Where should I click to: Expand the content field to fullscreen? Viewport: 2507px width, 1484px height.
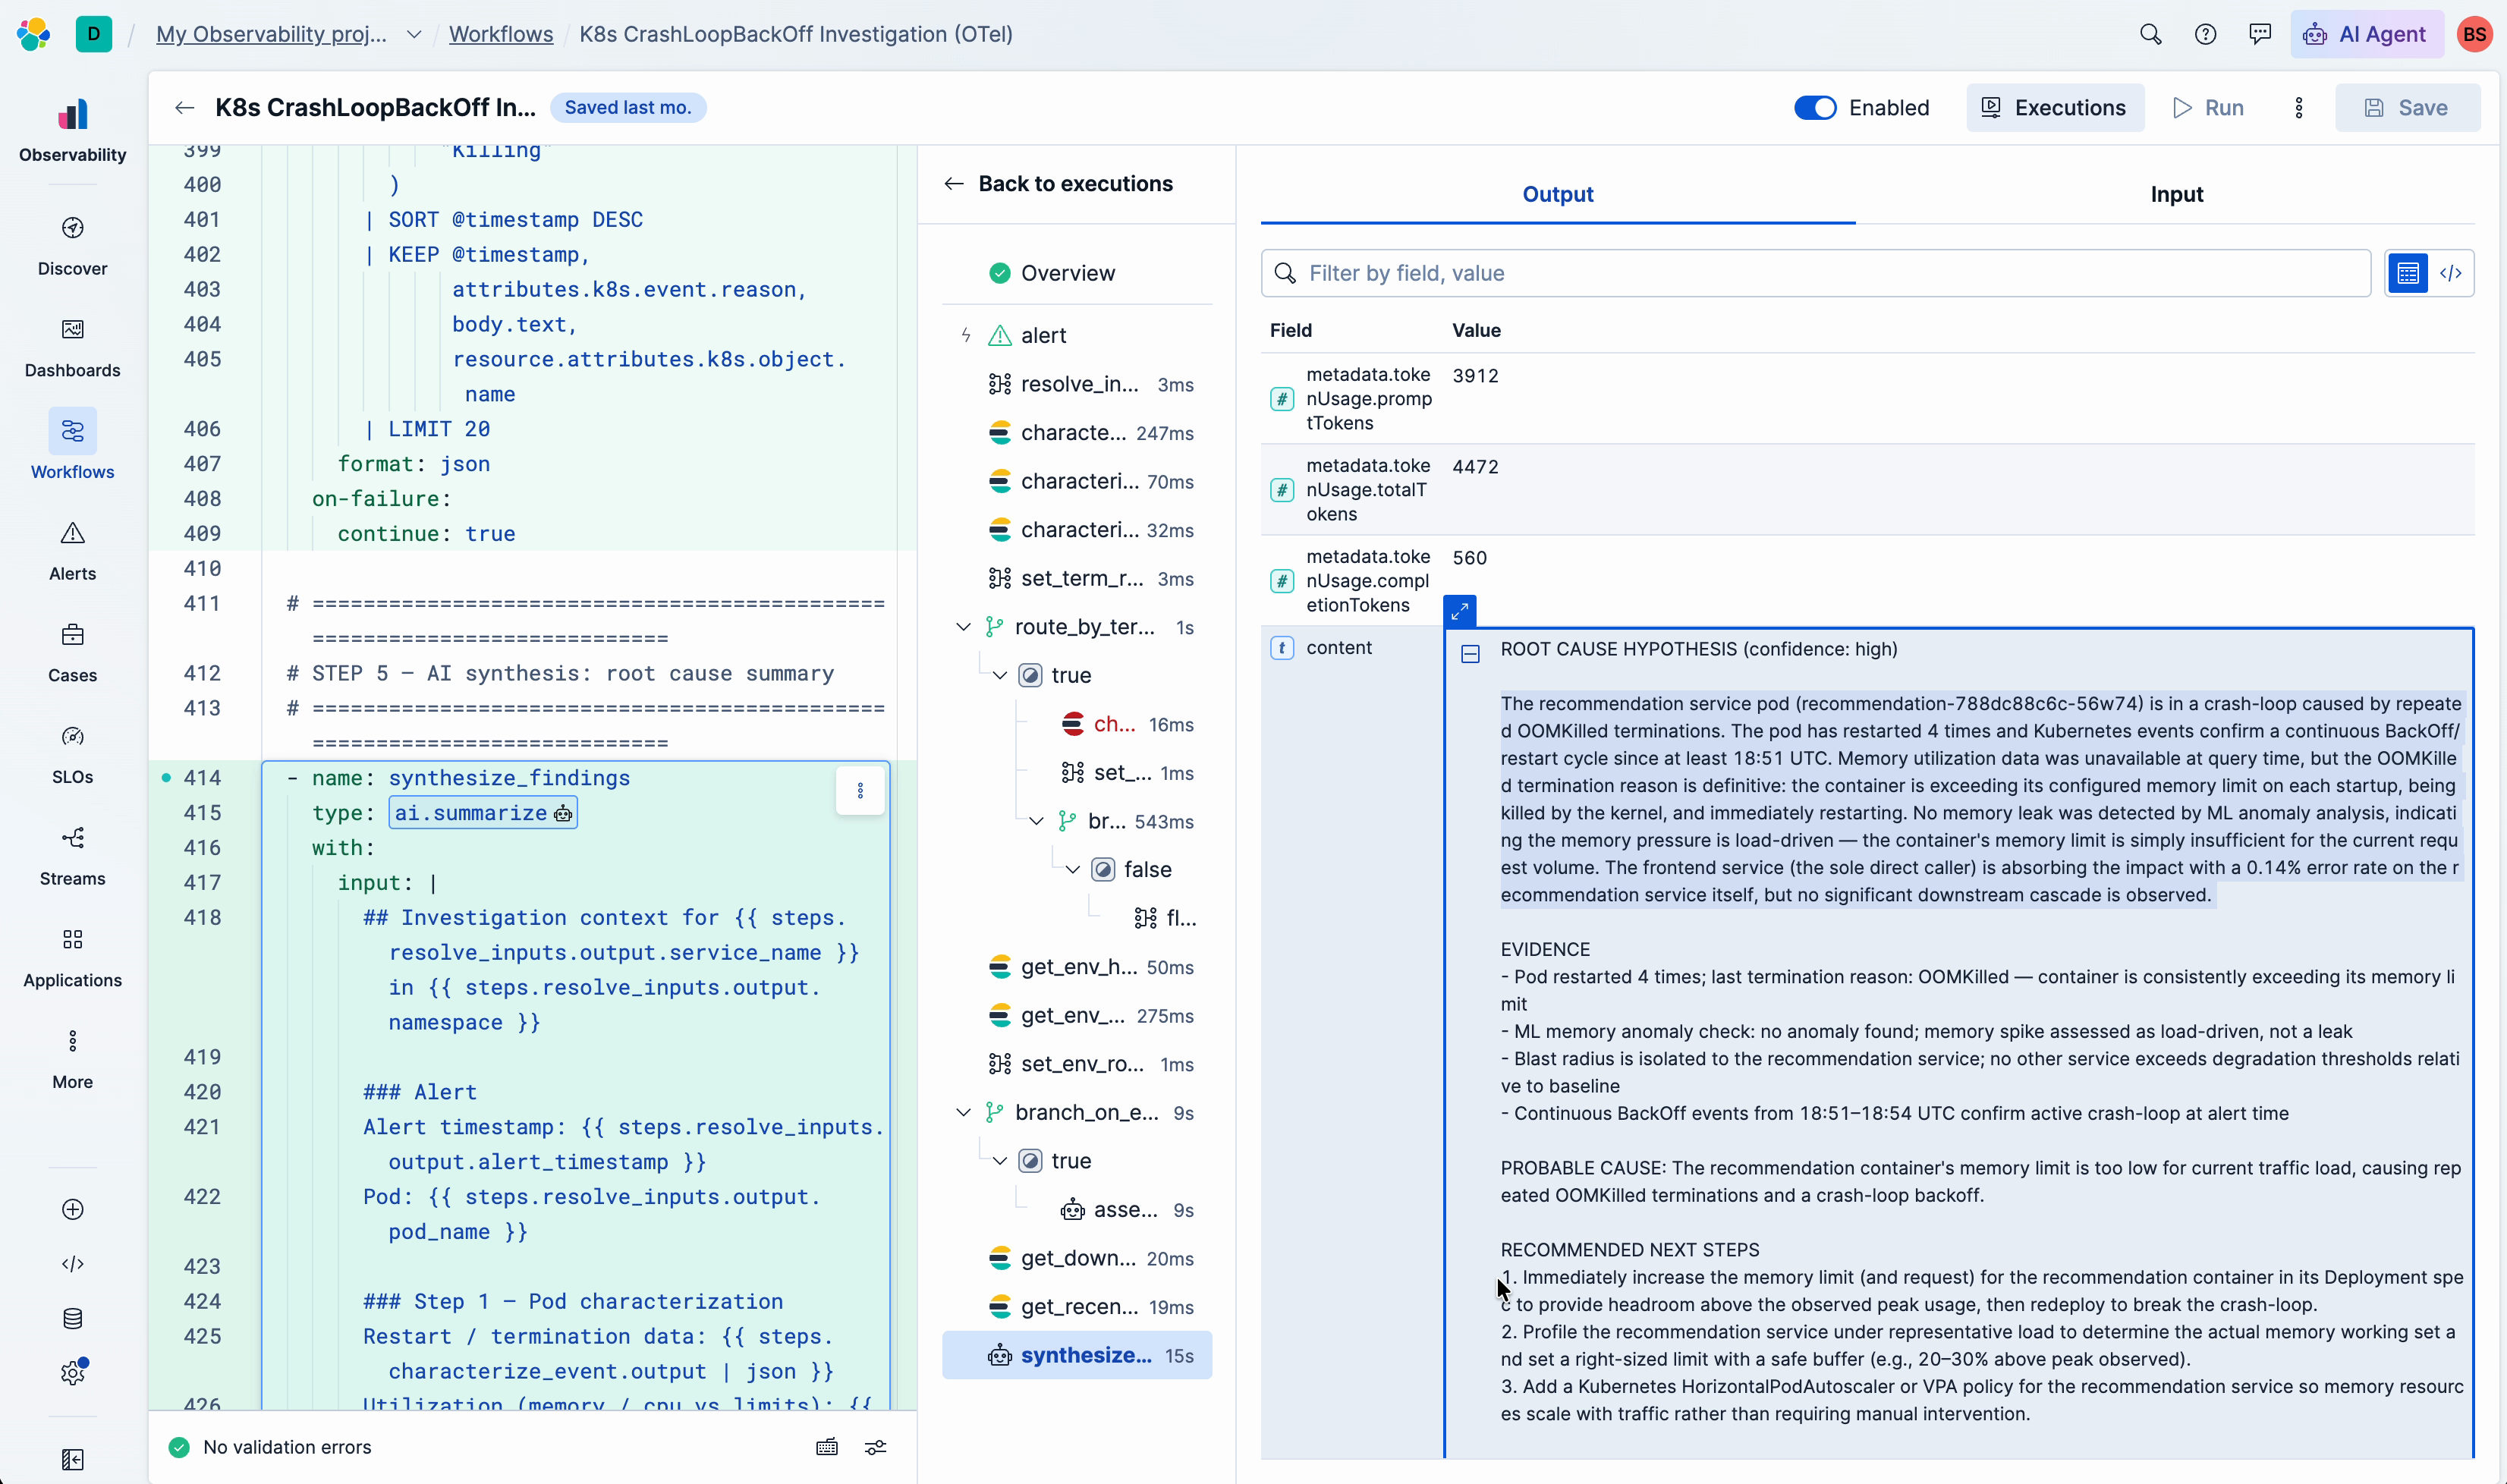click(x=1459, y=609)
